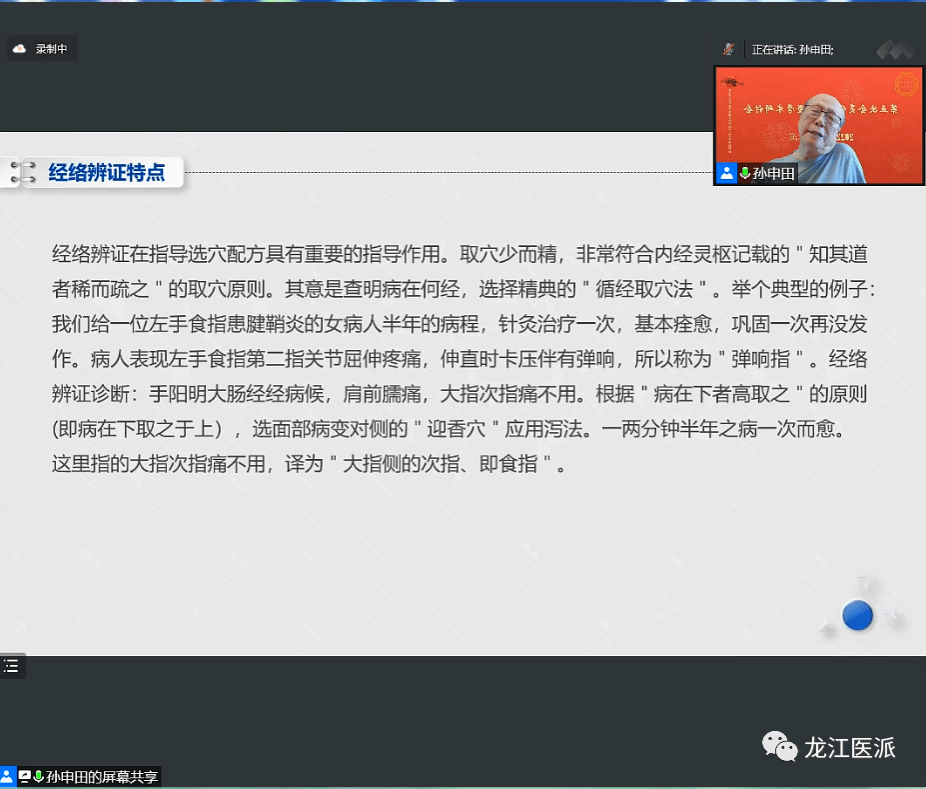Click the speaker microphone icon beside 正在讲话
The width and height of the screenshot is (926, 789).
tap(729, 49)
